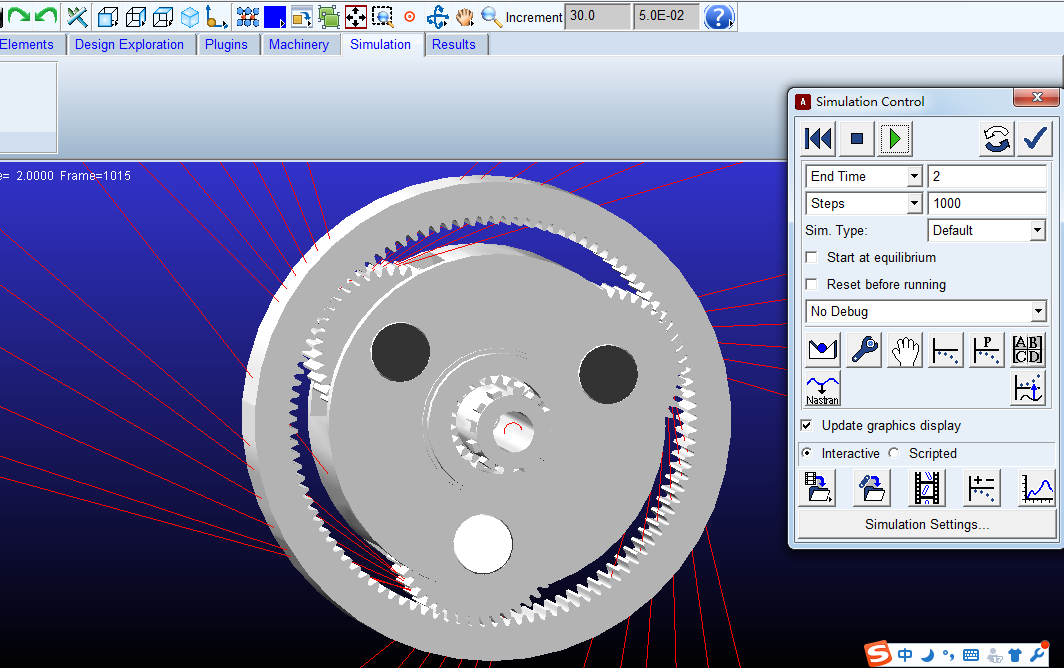Select the hand pan tool in toolbar
The image size is (1064, 668).
tap(464, 17)
